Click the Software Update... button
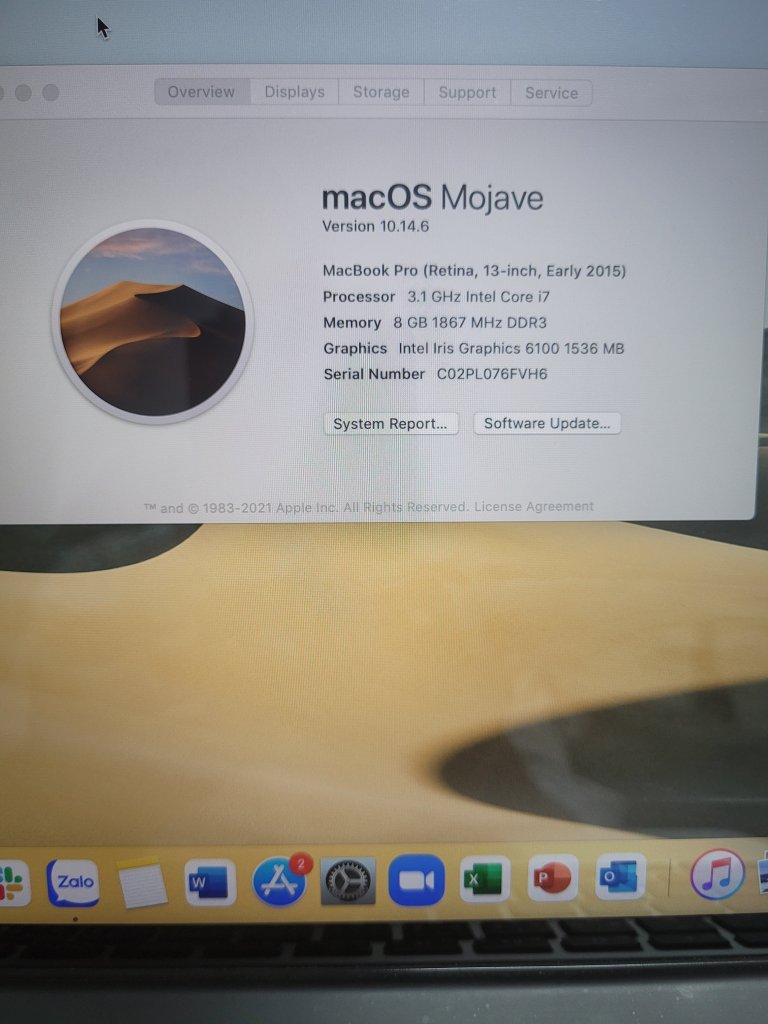The width and height of the screenshot is (768, 1024). pyautogui.click(x=547, y=423)
